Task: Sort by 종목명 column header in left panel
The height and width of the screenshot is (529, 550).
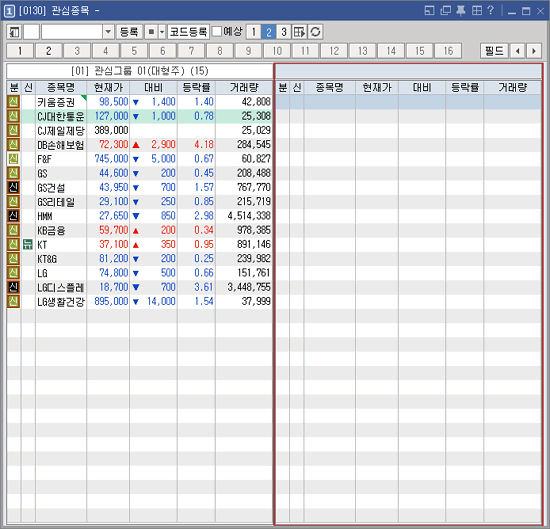Action: tap(61, 87)
